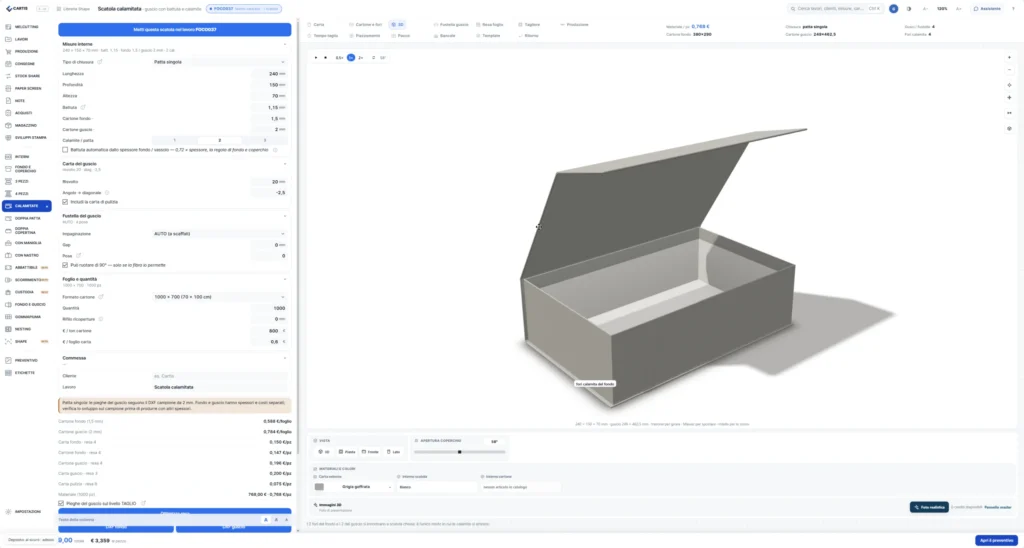Click the Lavoro Scatola calamitata field
This screenshot has height=548, width=1024.
point(219,387)
